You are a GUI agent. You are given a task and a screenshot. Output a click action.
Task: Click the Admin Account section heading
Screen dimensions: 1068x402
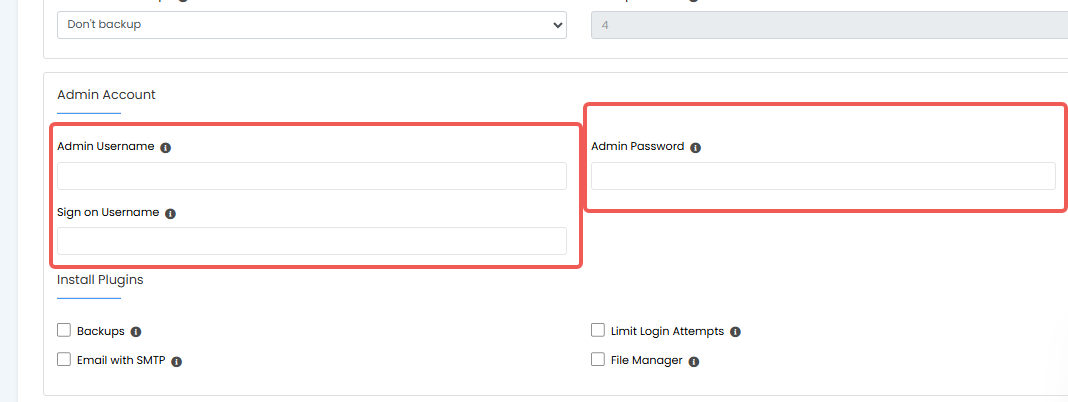pyautogui.click(x=106, y=95)
